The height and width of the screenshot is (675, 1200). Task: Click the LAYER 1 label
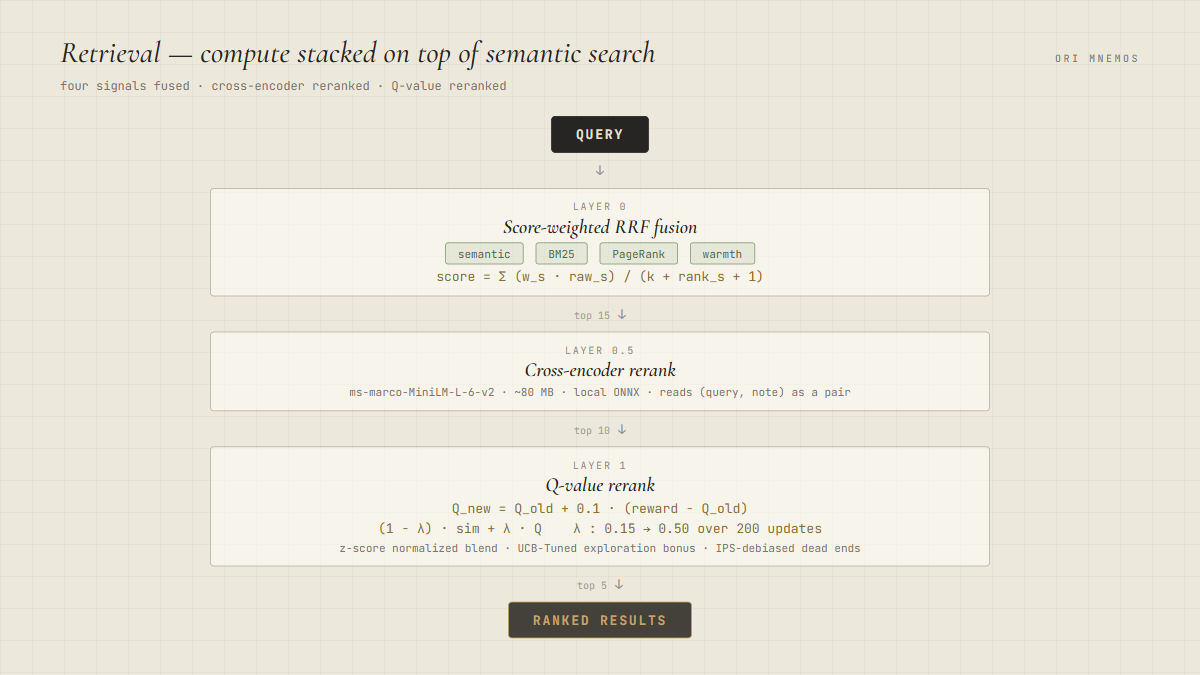pyautogui.click(x=600, y=466)
